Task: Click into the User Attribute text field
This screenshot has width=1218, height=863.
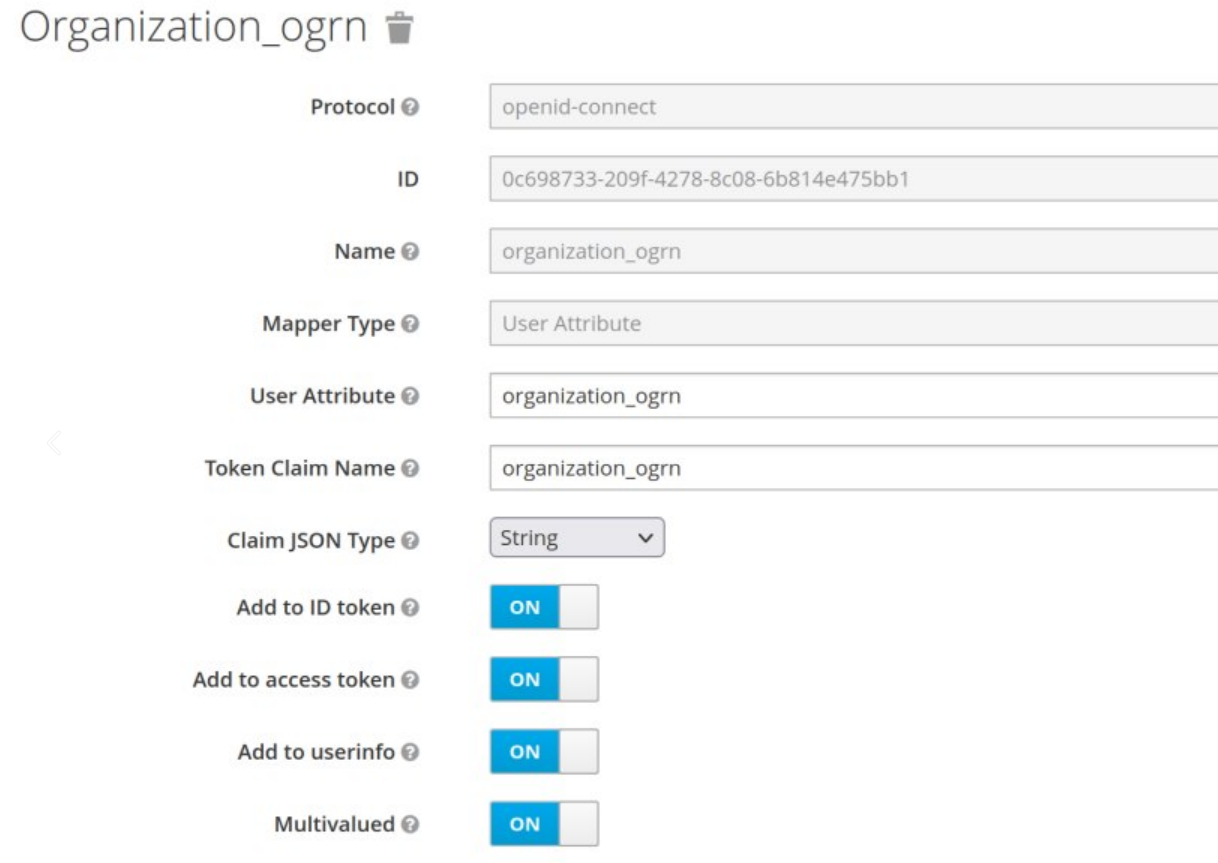Action: click(x=852, y=396)
